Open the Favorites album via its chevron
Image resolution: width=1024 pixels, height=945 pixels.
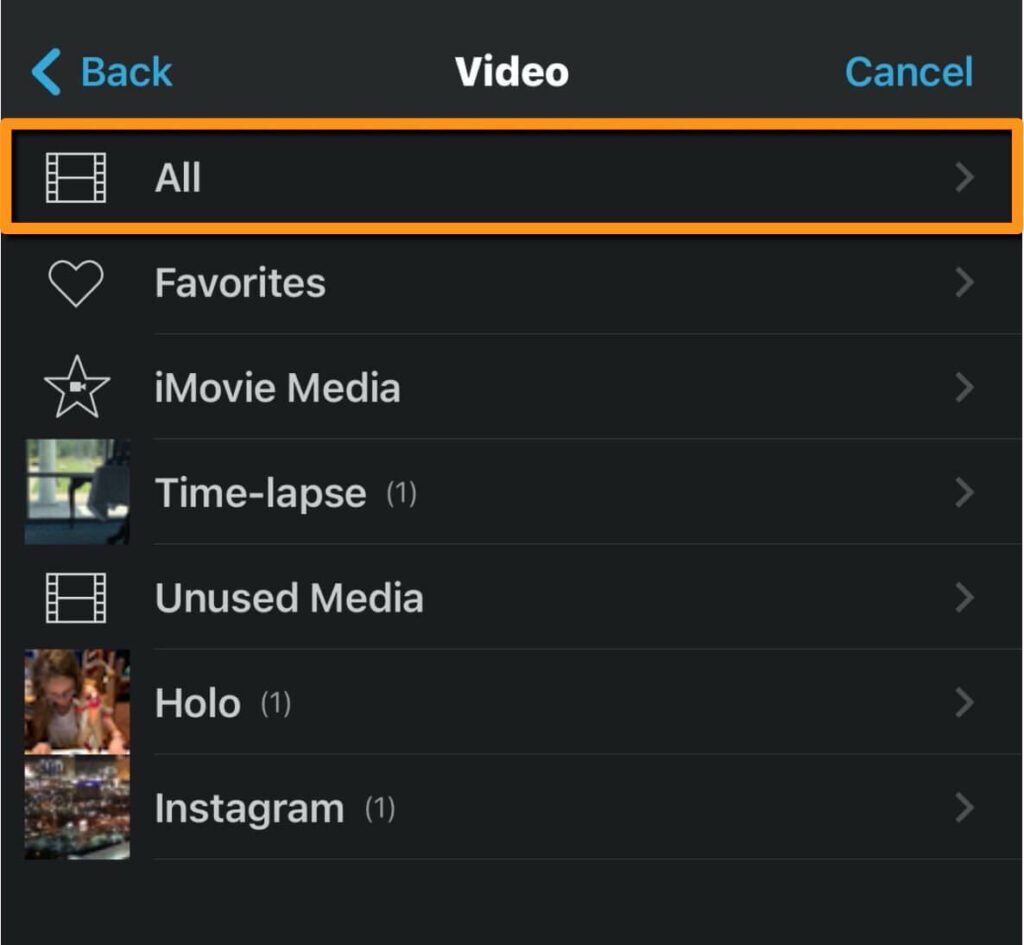963,282
